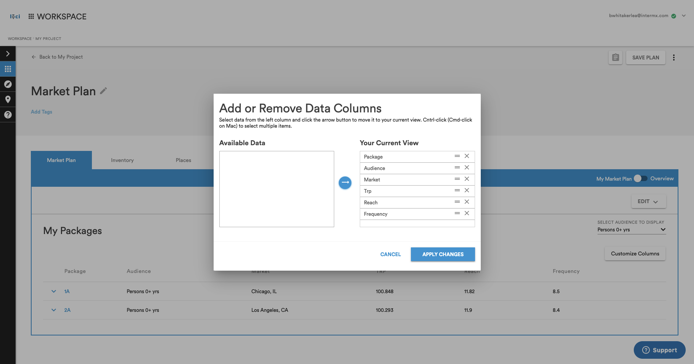Click the Los Angeles, CA market cell
The image size is (694, 364).
pos(270,310)
